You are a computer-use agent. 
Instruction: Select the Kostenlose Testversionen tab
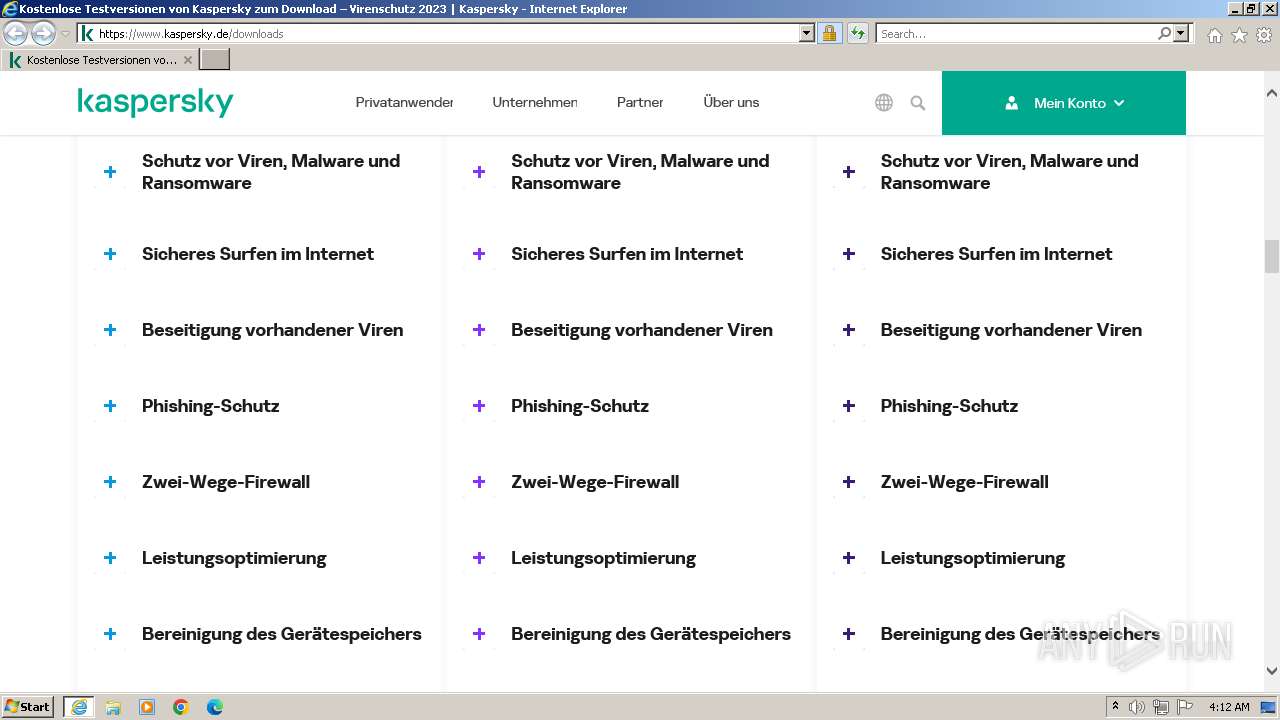[100, 60]
